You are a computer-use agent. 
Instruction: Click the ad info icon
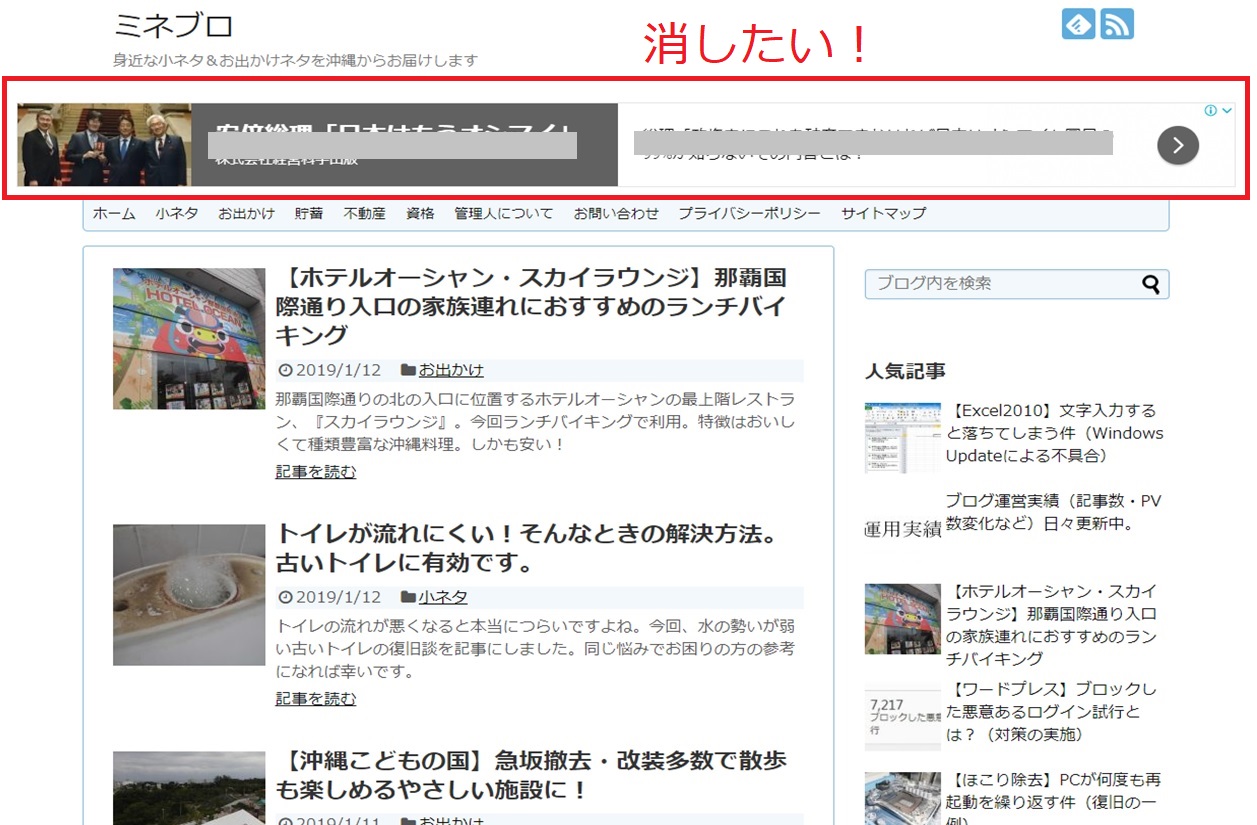point(1210,111)
